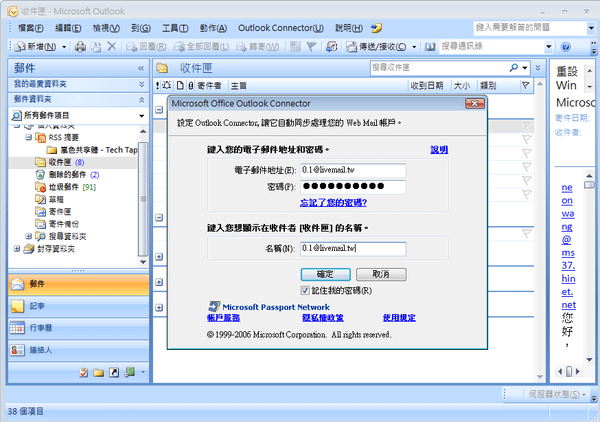Open the Server Status dropdown in status bar
The height and width of the screenshot is (422, 600).
coord(557,394)
